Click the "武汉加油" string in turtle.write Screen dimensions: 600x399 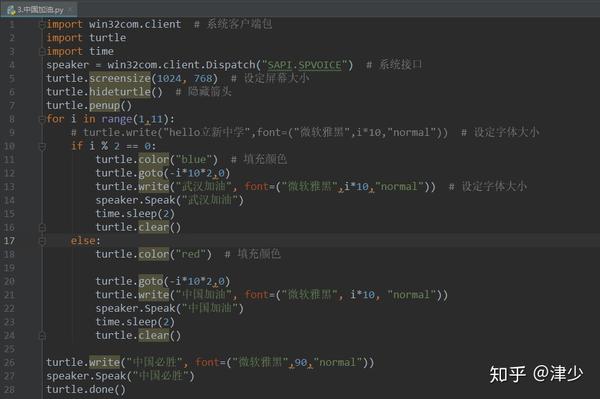point(204,187)
